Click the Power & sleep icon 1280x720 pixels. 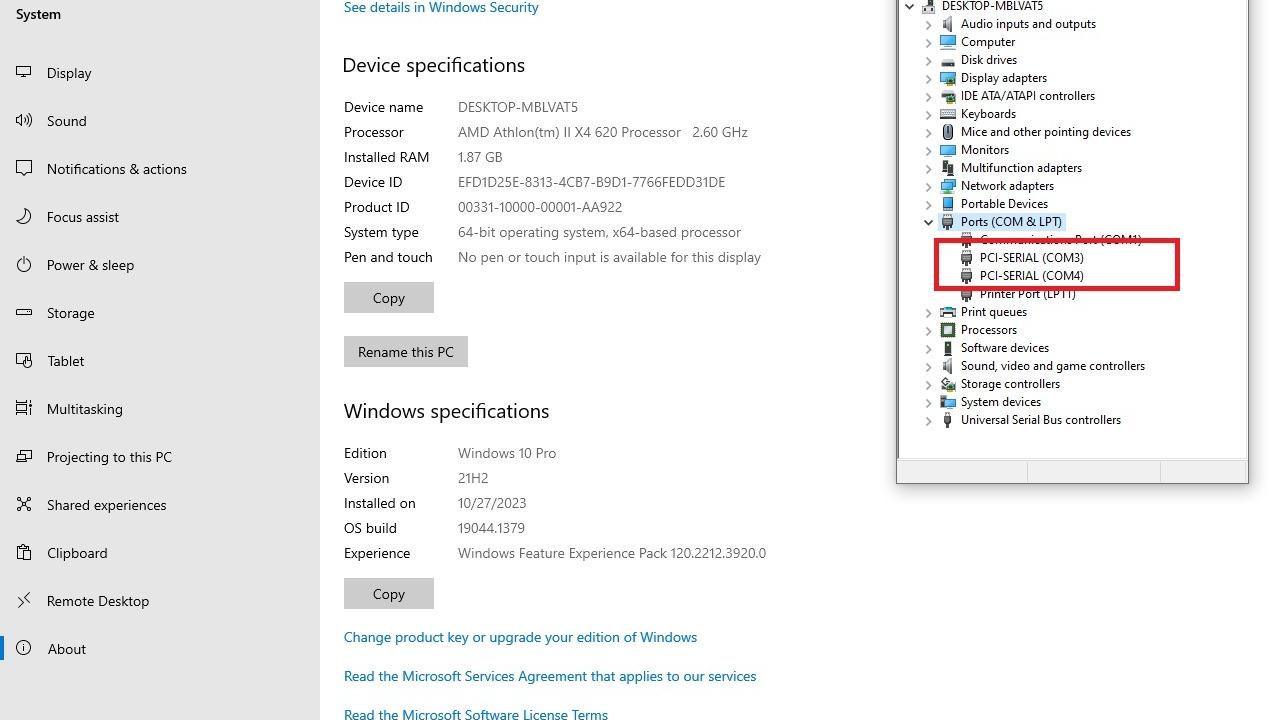[x=24, y=265]
